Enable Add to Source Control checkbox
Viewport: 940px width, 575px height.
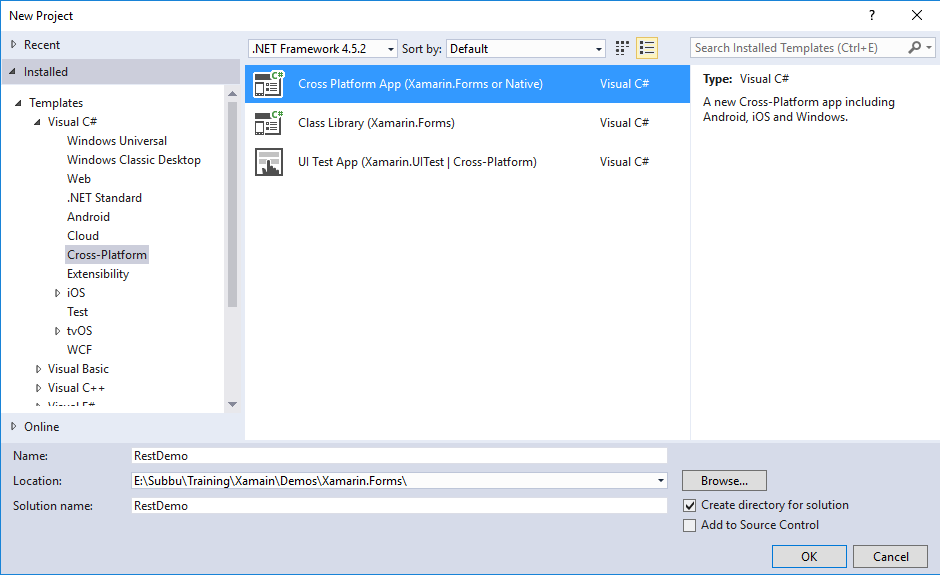point(689,525)
